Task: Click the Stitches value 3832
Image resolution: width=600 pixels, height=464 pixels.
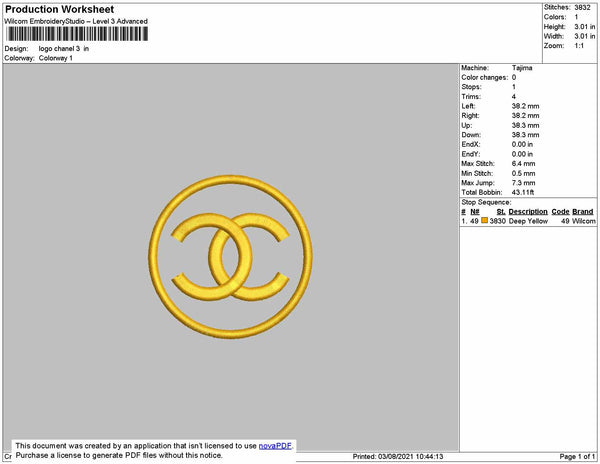Action: [x=582, y=7]
